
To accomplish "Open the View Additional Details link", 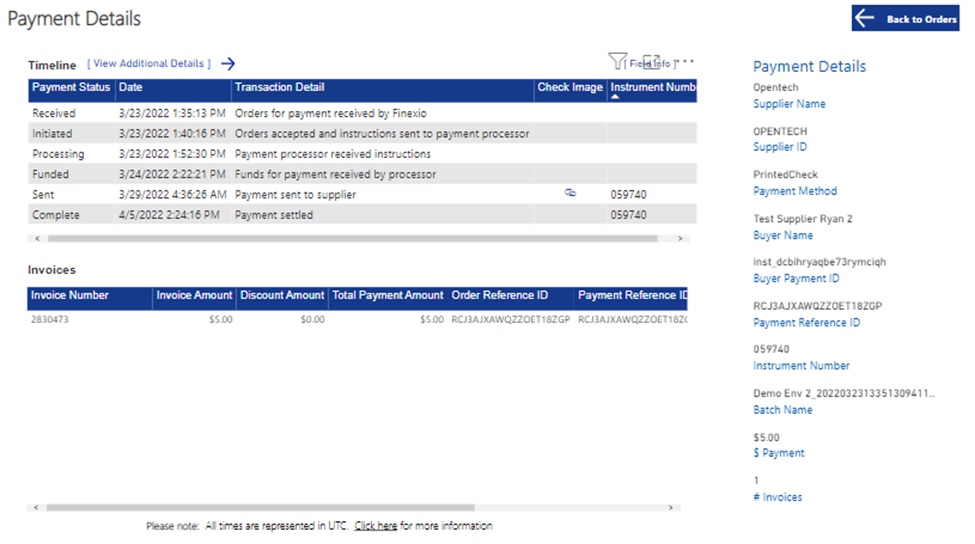I will (x=149, y=64).
